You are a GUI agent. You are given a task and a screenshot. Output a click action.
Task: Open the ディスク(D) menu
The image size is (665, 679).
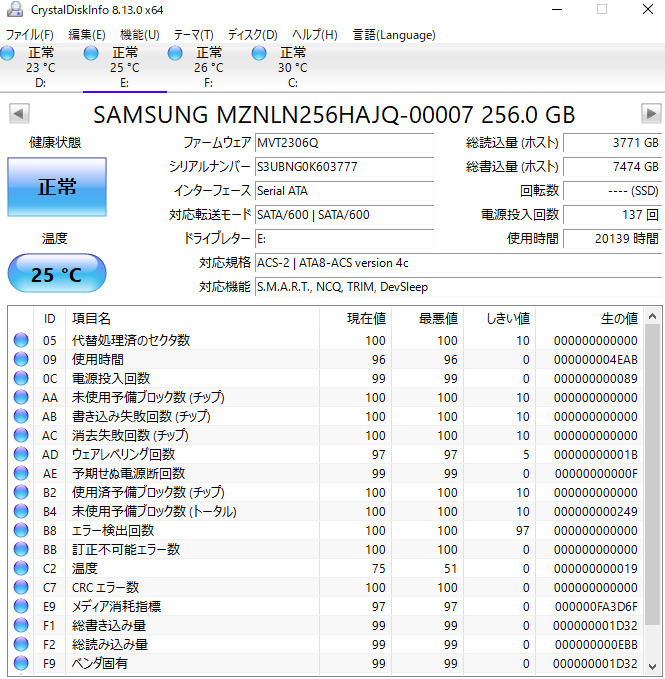[252, 35]
